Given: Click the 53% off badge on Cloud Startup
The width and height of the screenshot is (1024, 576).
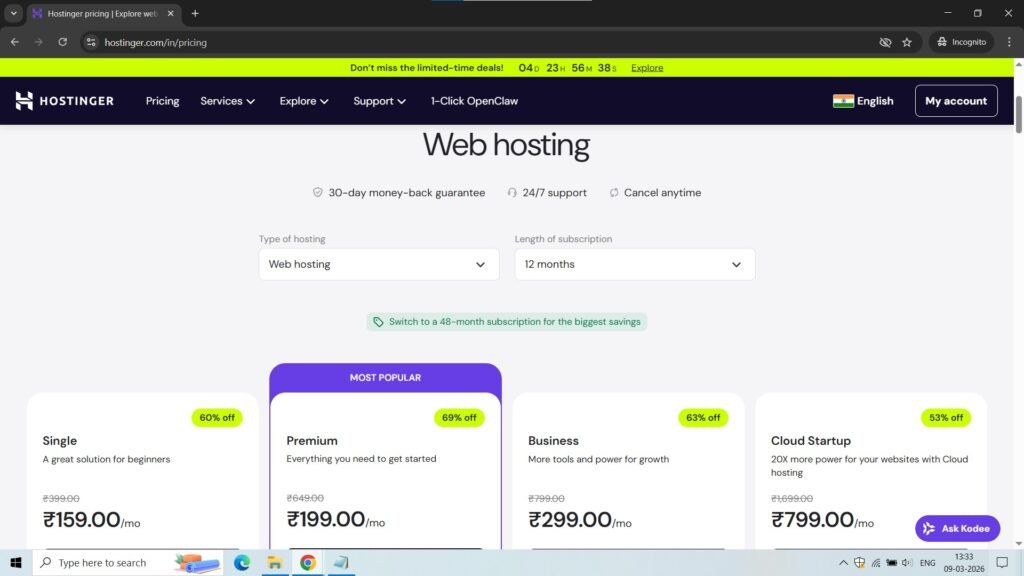Looking at the screenshot, I should [x=946, y=417].
